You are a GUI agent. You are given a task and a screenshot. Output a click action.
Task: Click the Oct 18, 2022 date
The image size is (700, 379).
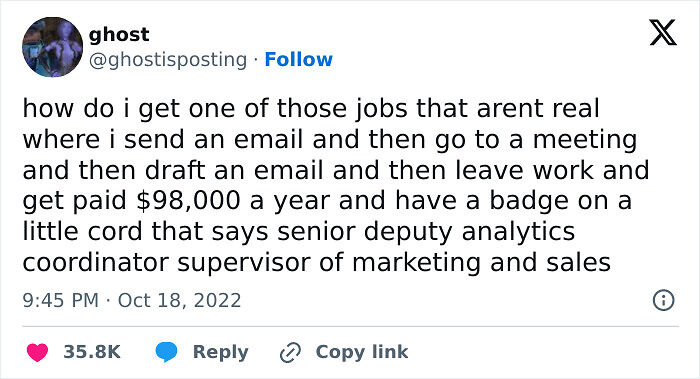click(x=179, y=300)
